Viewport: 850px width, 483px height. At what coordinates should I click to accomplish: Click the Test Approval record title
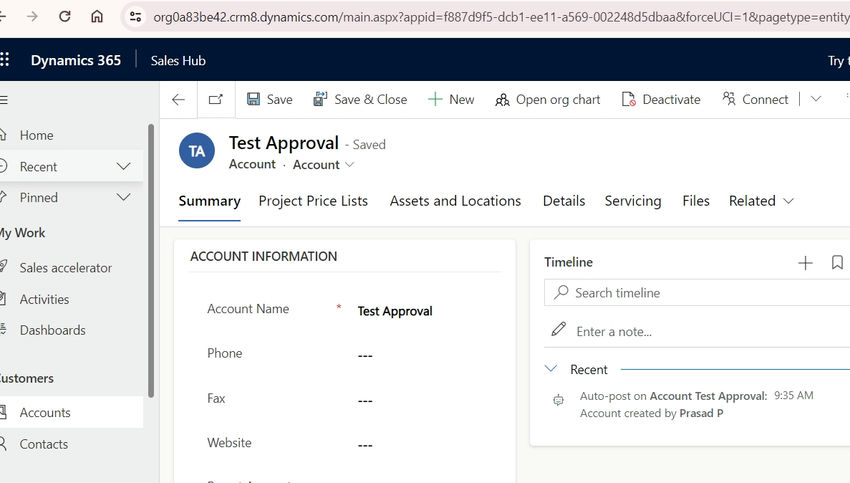pyautogui.click(x=284, y=143)
